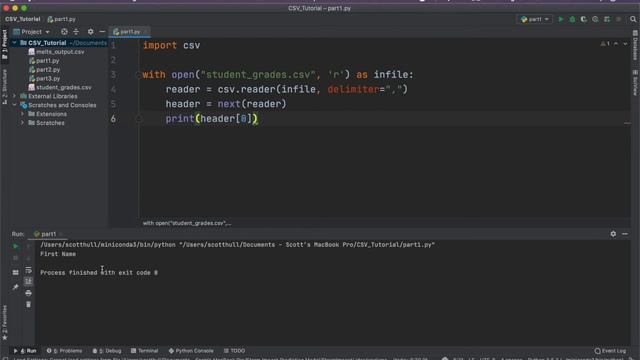Collapse the CSV_Tutorial root folder
Screen dimensions: 640x360
[x=15, y=43]
